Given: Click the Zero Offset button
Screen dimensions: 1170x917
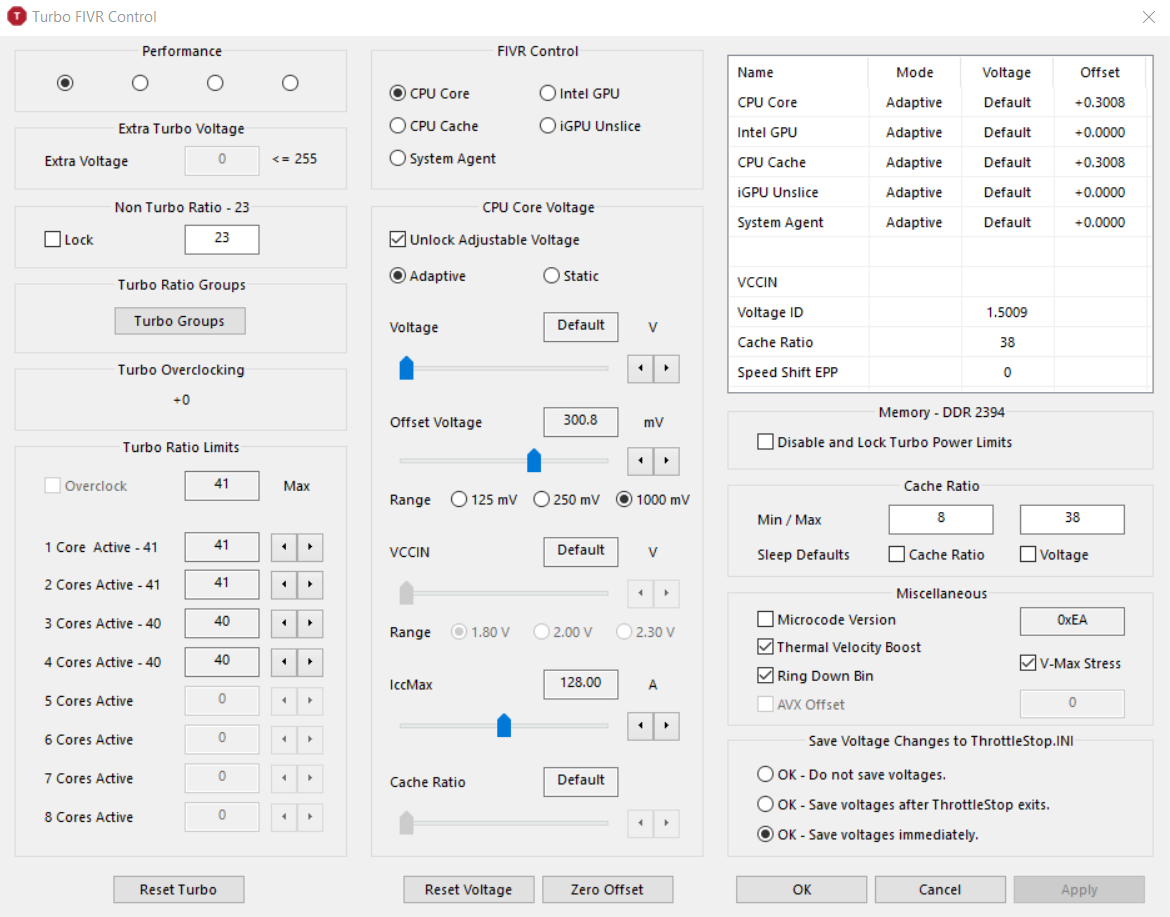Looking at the screenshot, I should (607, 889).
